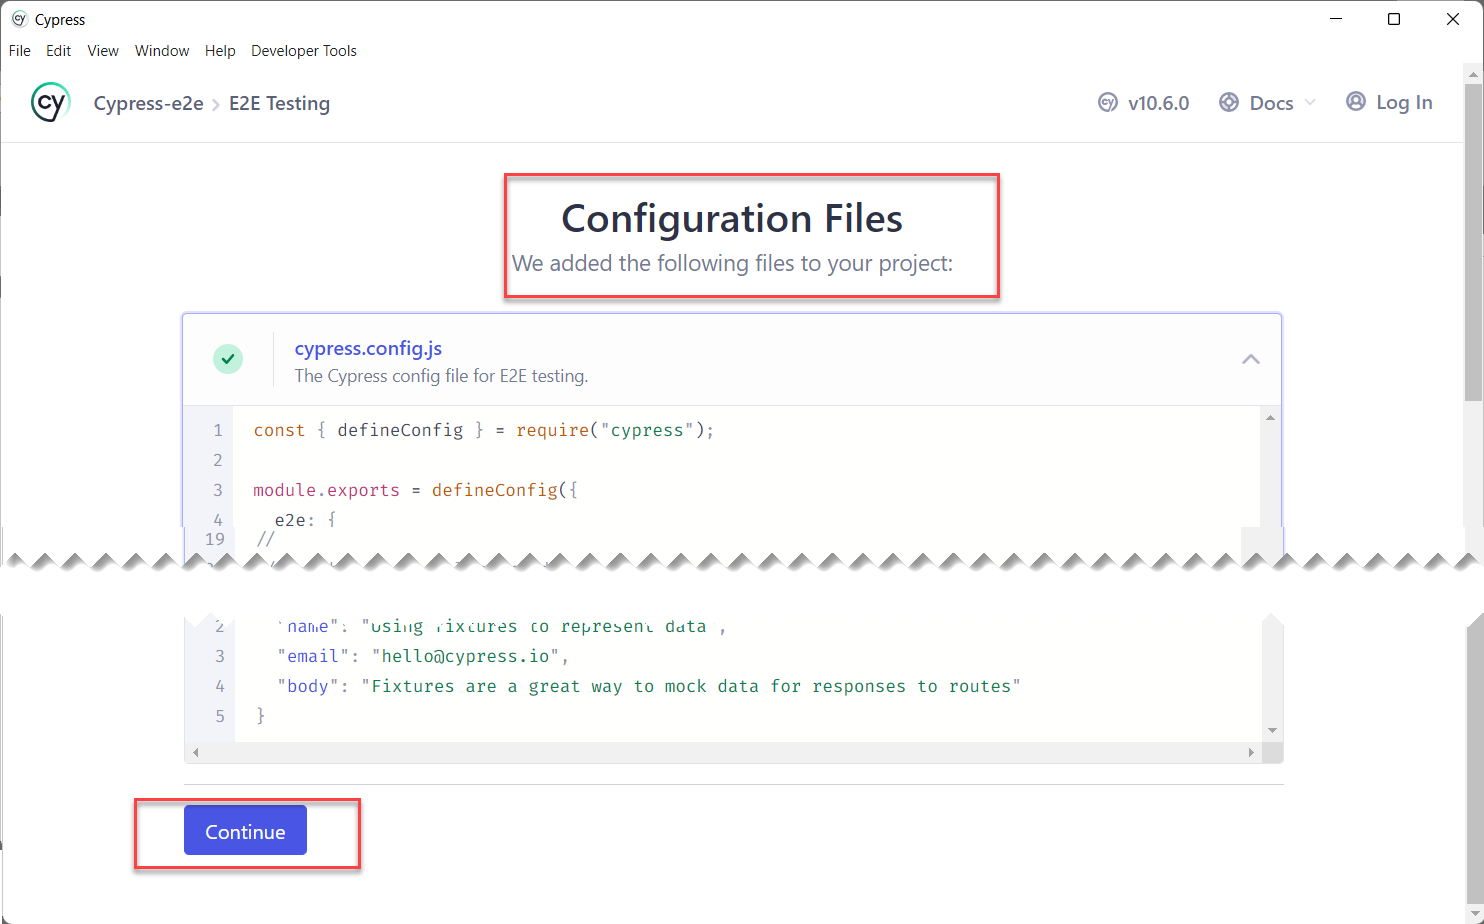Click the require("cypress") code line
The width and height of the screenshot is (1484, 924).
484,430
